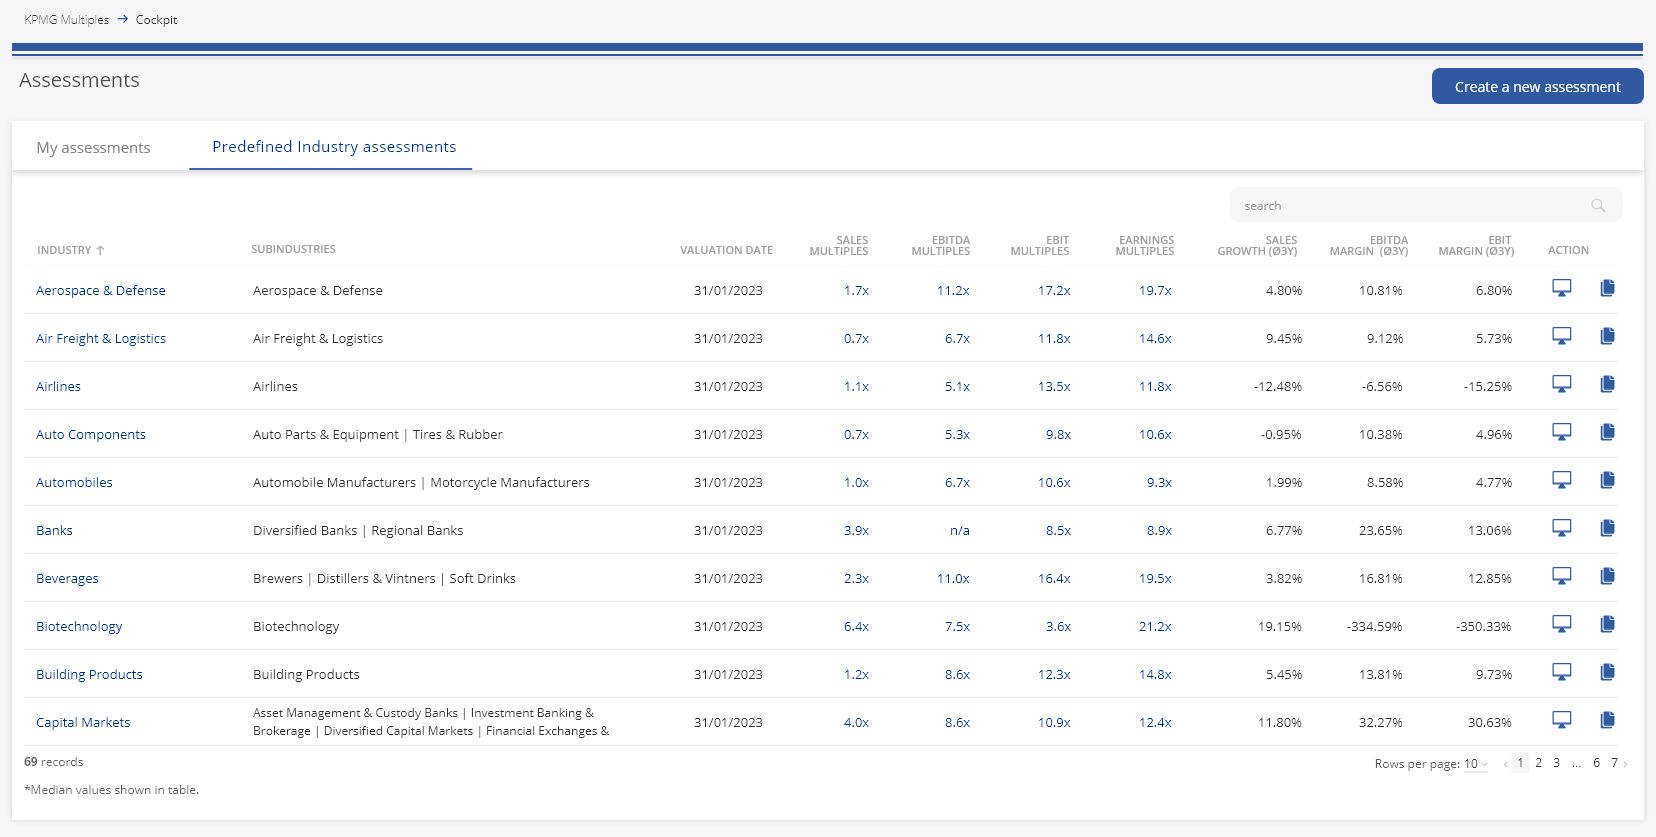Go to page 7 of results
The image size is (1656, 837).
point(1614,763)
